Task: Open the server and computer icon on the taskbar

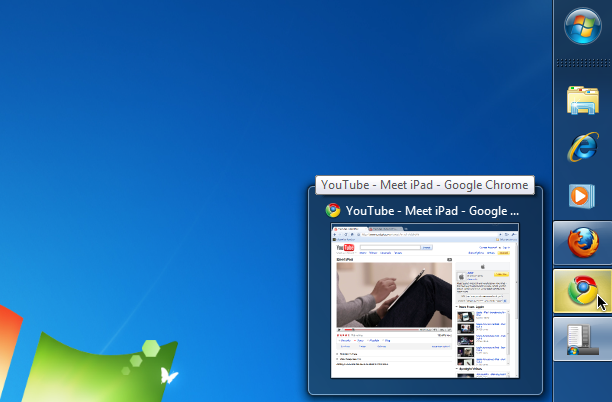Action: (x=583, y=339)
